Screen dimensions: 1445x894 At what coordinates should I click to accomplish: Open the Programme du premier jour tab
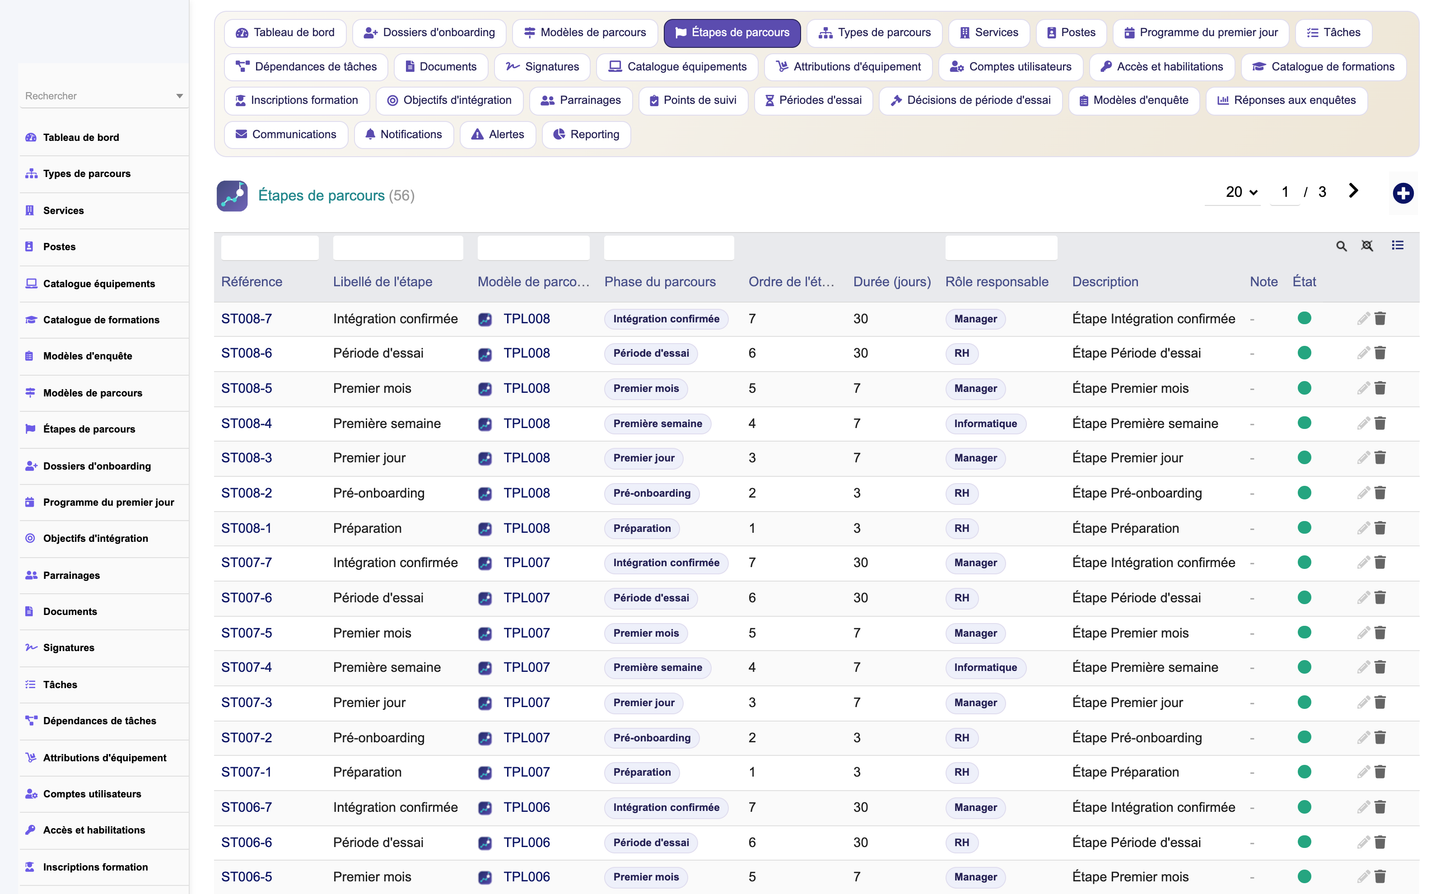pos(1200,33)
